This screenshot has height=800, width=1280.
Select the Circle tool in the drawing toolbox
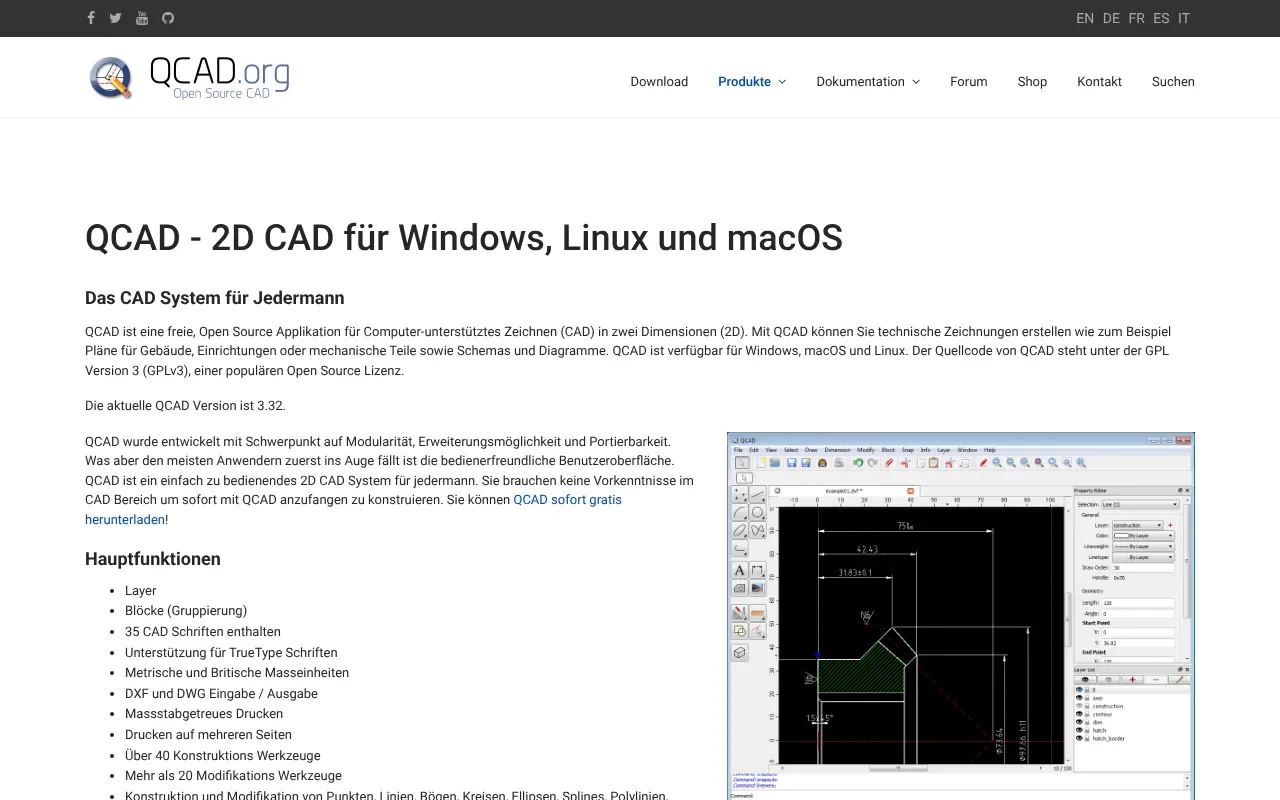(x=757, y=511)
